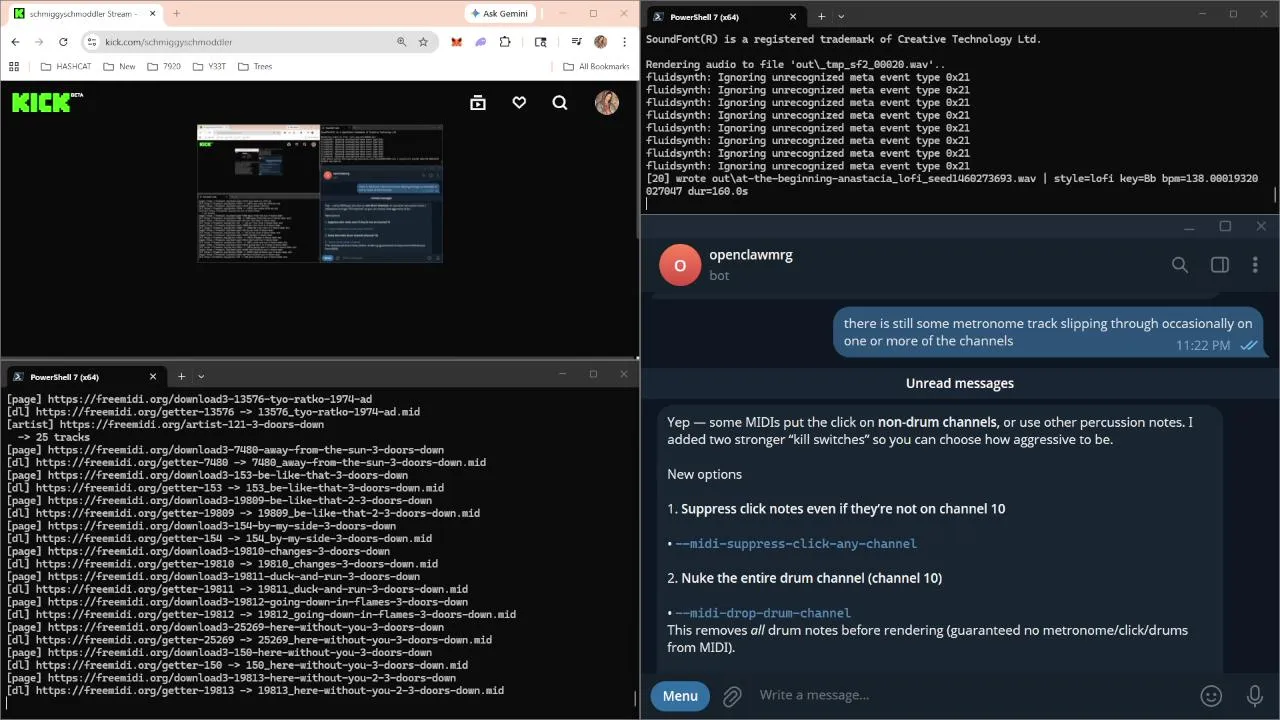Open the 7920 bookmarks folder
This screenshot has width=1280, height=720.
pos(164,66)
